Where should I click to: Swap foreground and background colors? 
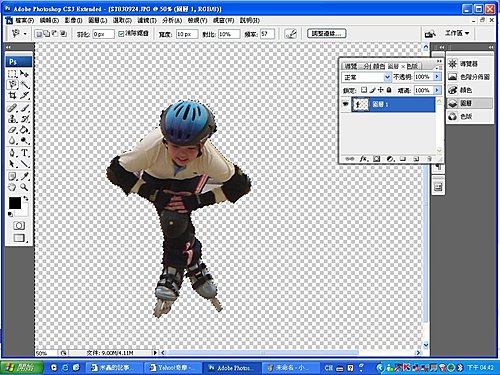(x=26, y=199)
